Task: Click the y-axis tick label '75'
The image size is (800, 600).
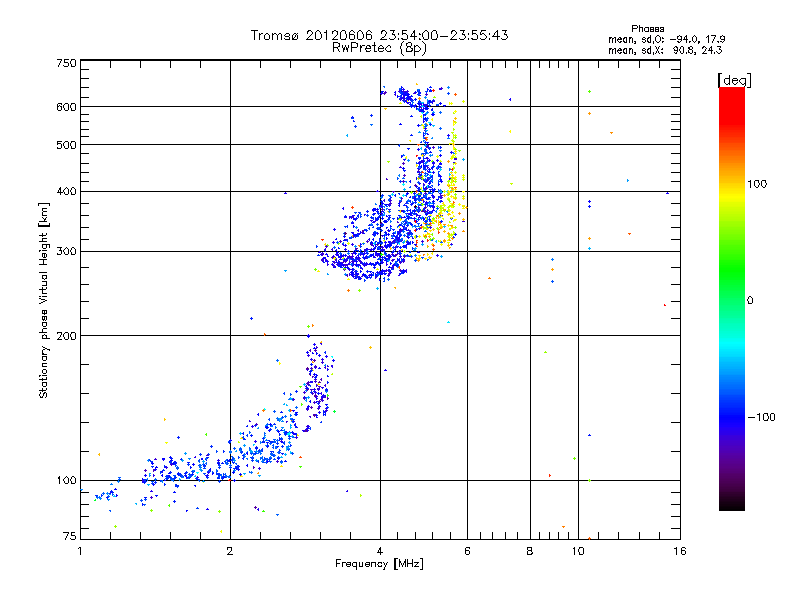Action: [69, 536]
